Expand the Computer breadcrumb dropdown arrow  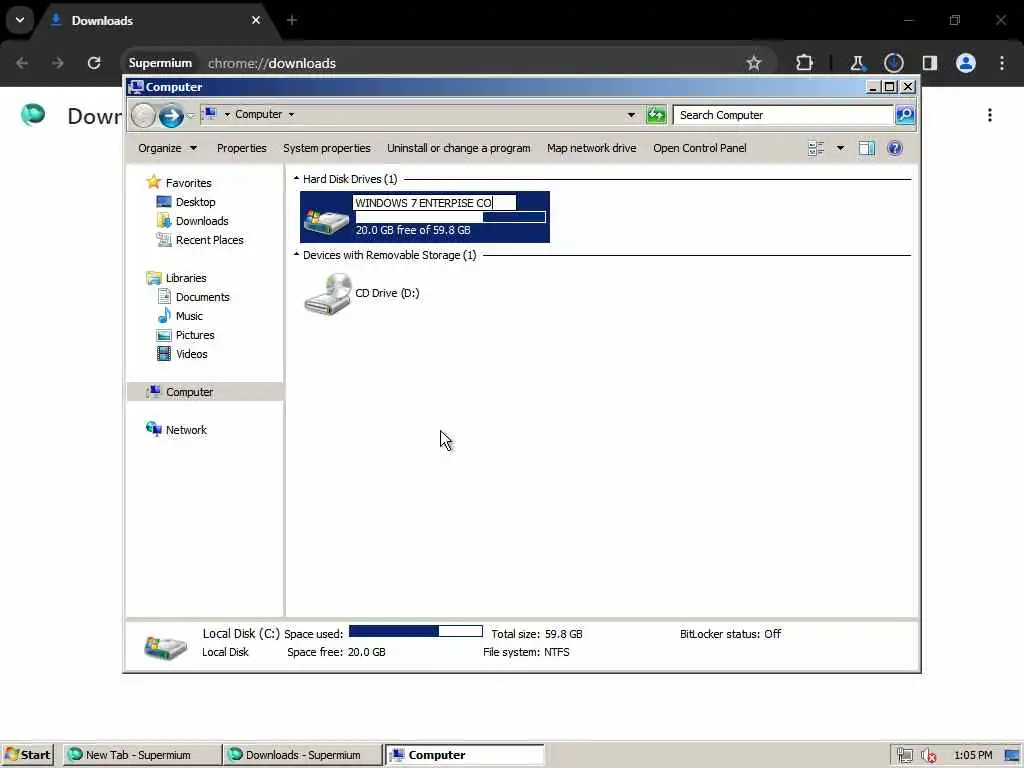coord(291,114)
